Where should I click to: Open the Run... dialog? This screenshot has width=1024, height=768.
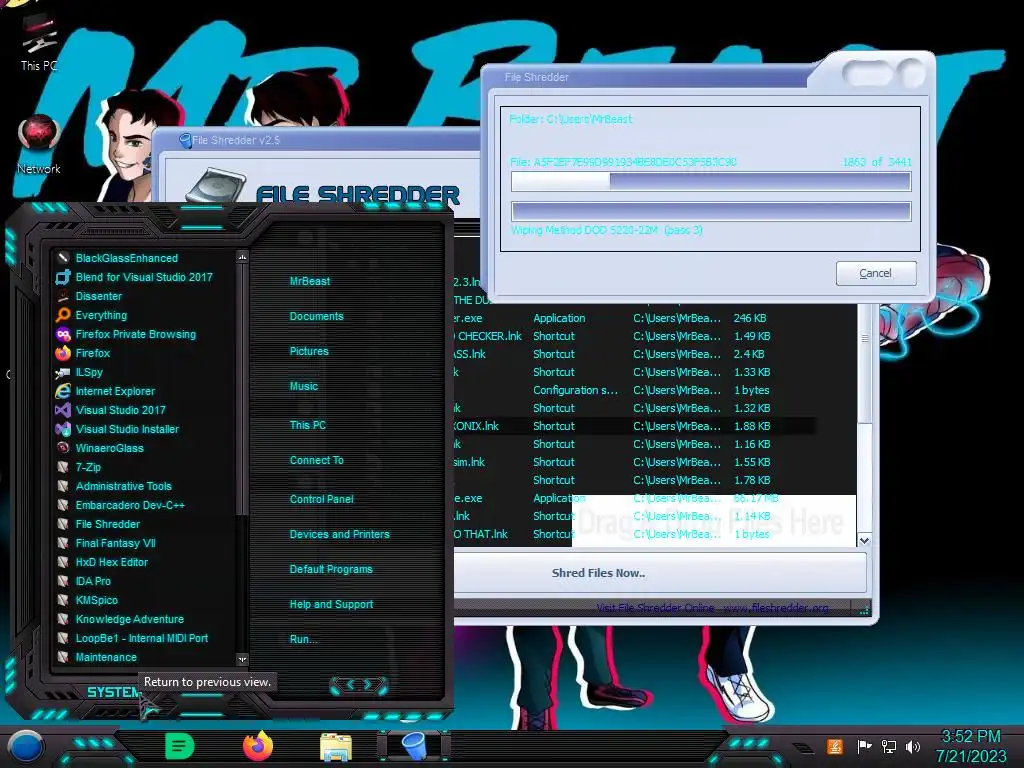(x=303, y=639)
